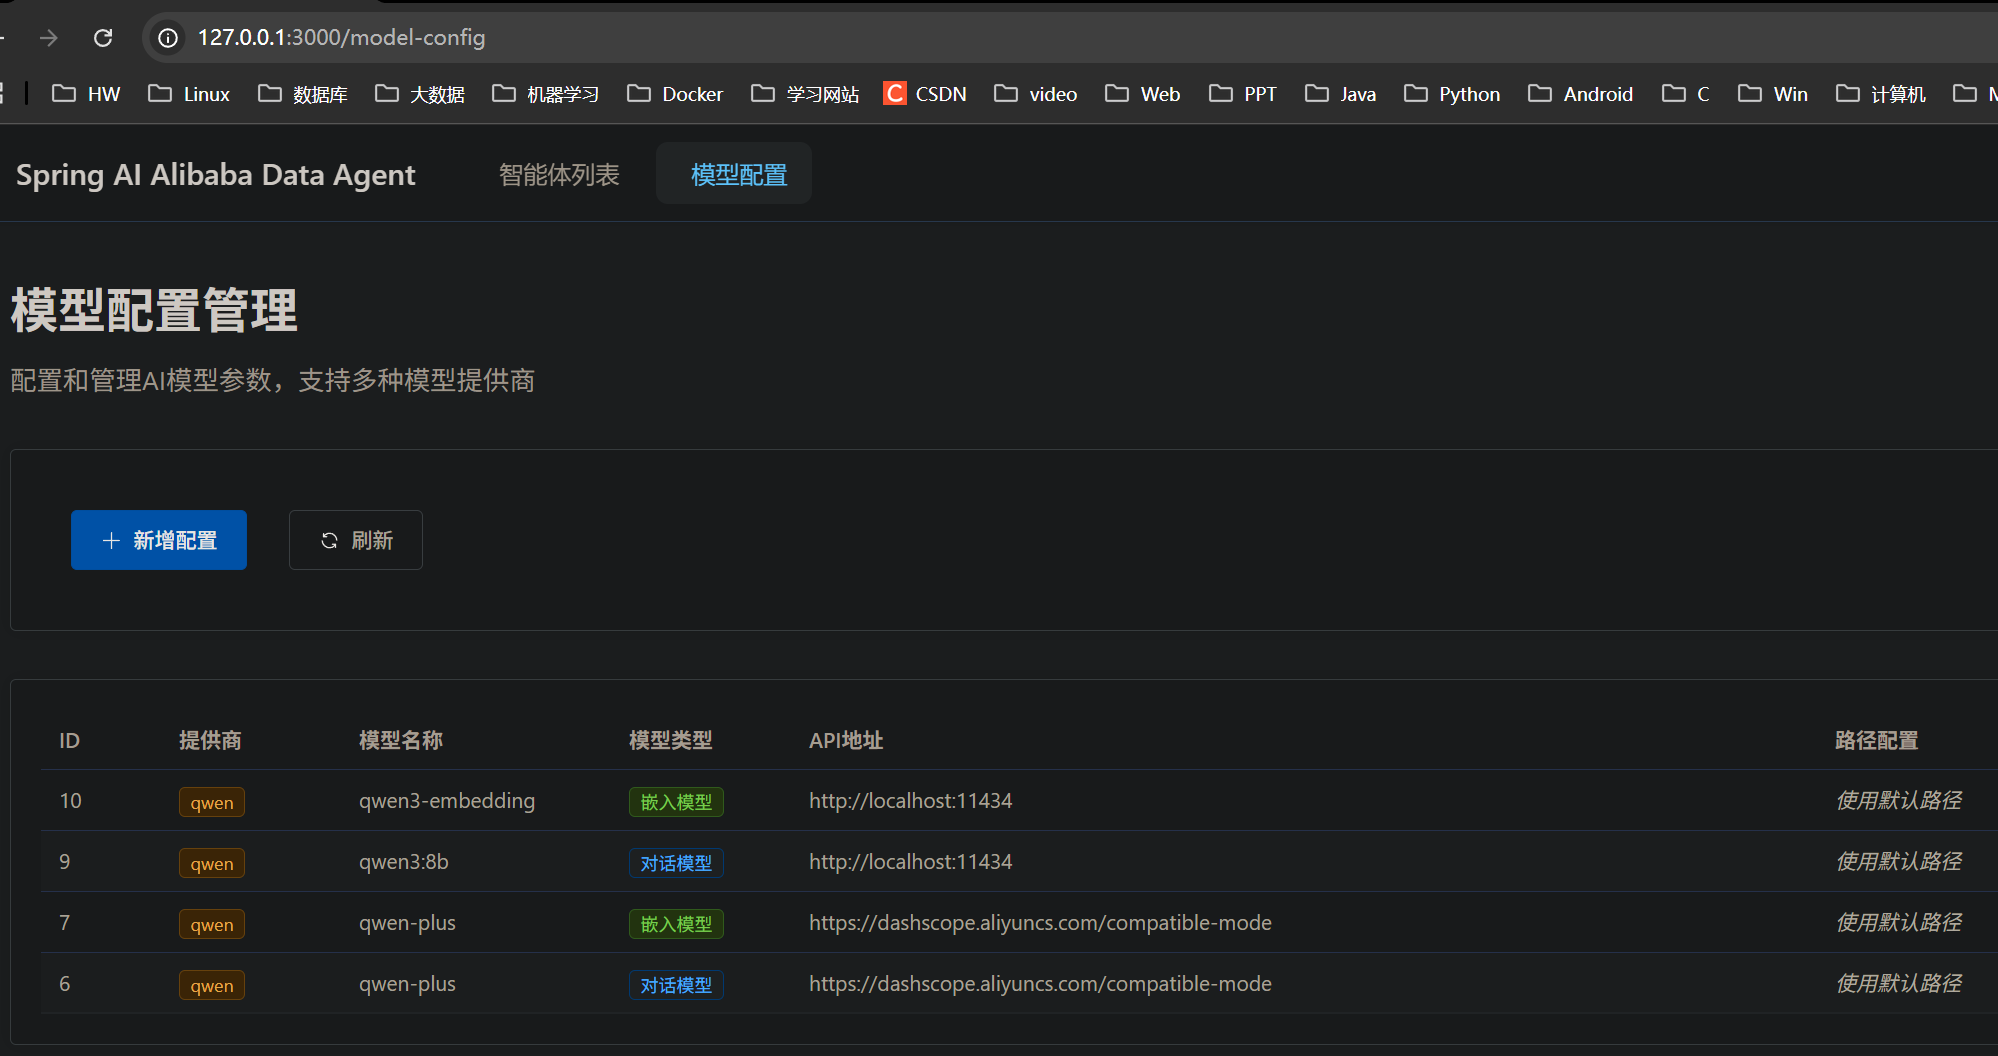Click qwen provider tag in row 10
1998x1056 pixels.
pos(212,802)
